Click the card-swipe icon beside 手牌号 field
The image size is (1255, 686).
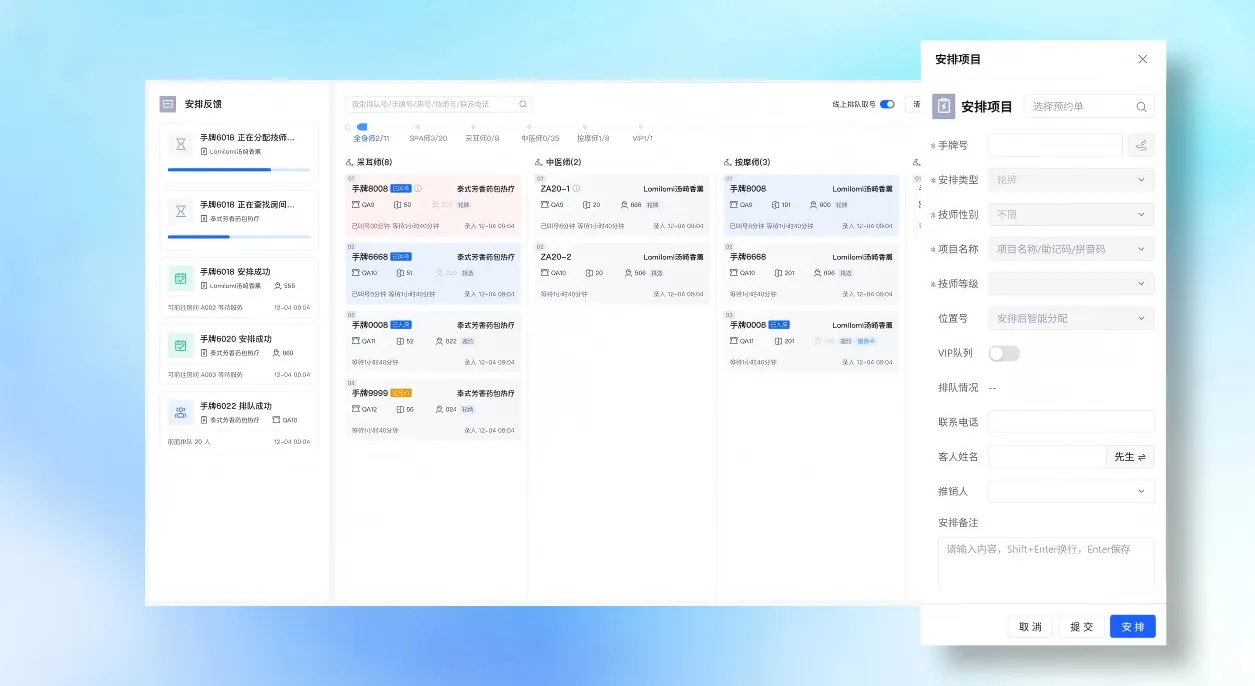pos(1141,146)
